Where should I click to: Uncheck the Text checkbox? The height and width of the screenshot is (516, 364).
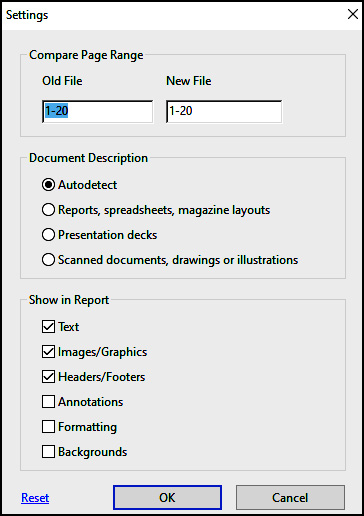point(48,327)
